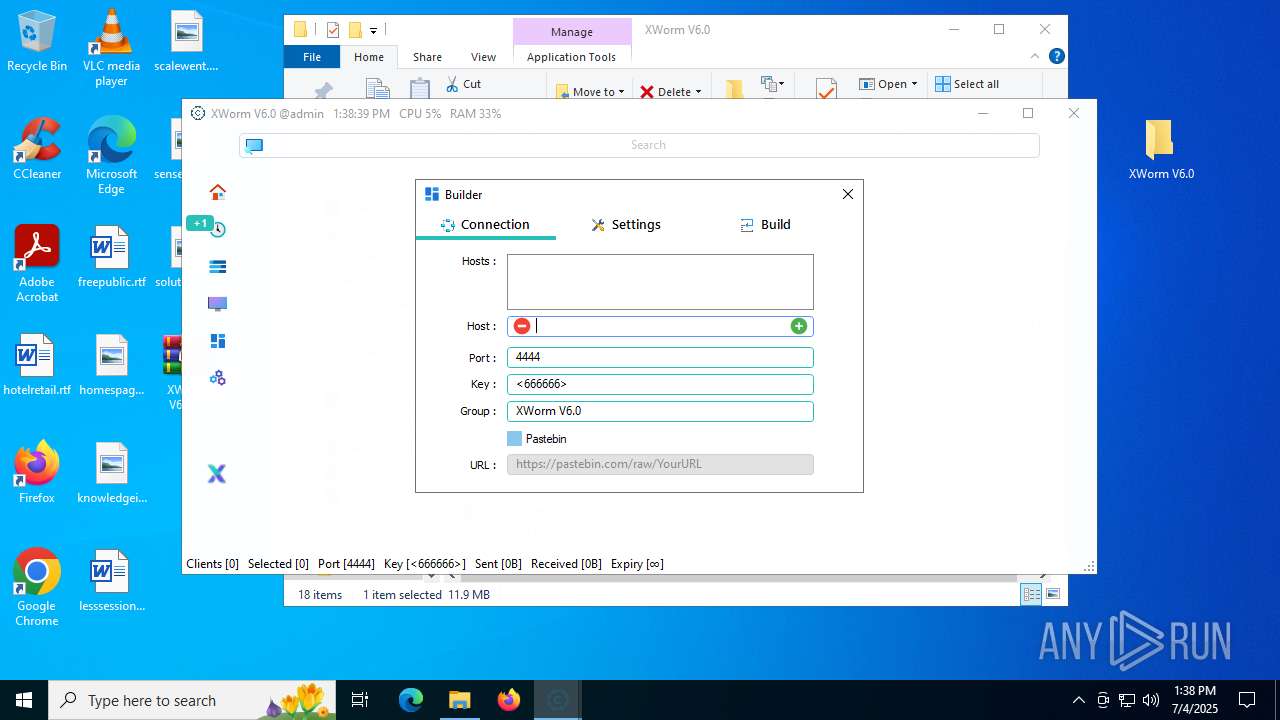Screen dimensions: 1280x720
Task: Edit the Port field showing 4444
Action: (660, 357)
